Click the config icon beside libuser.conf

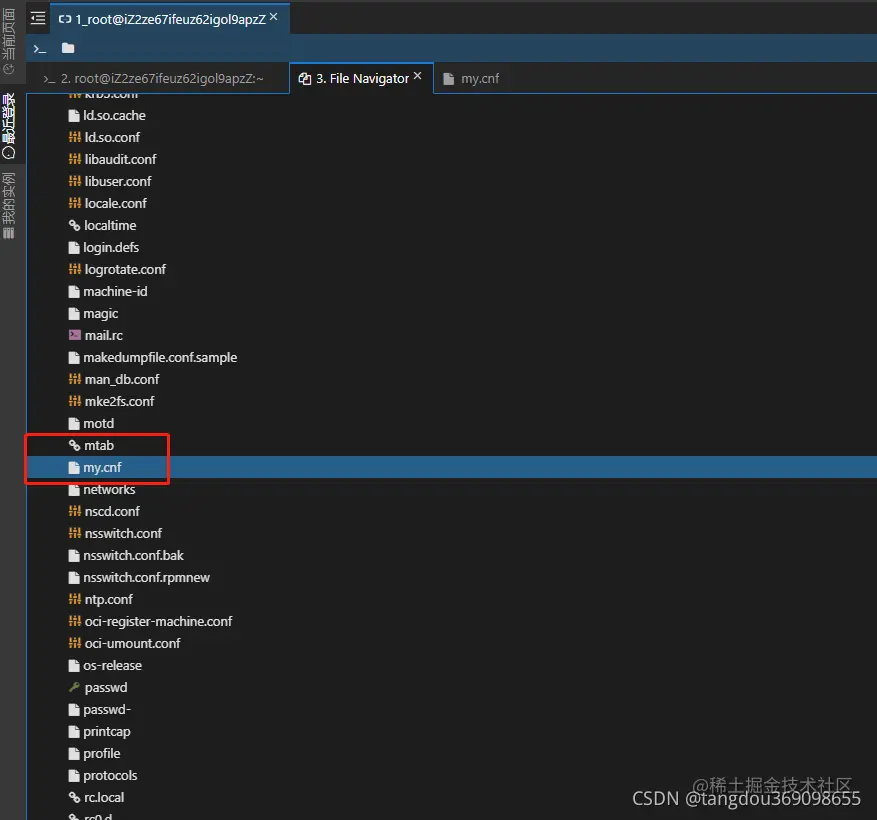click(x=74, y=181)
